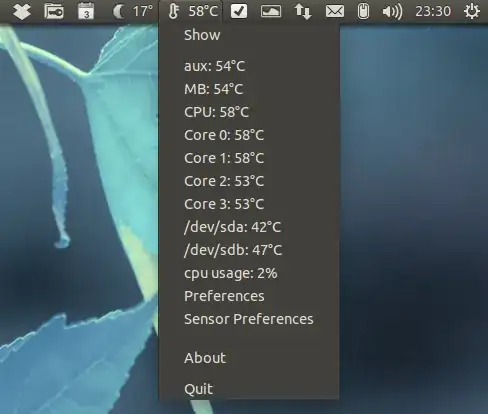
Task: Open the mail envelope indicator
Action: tap(335, 12)
